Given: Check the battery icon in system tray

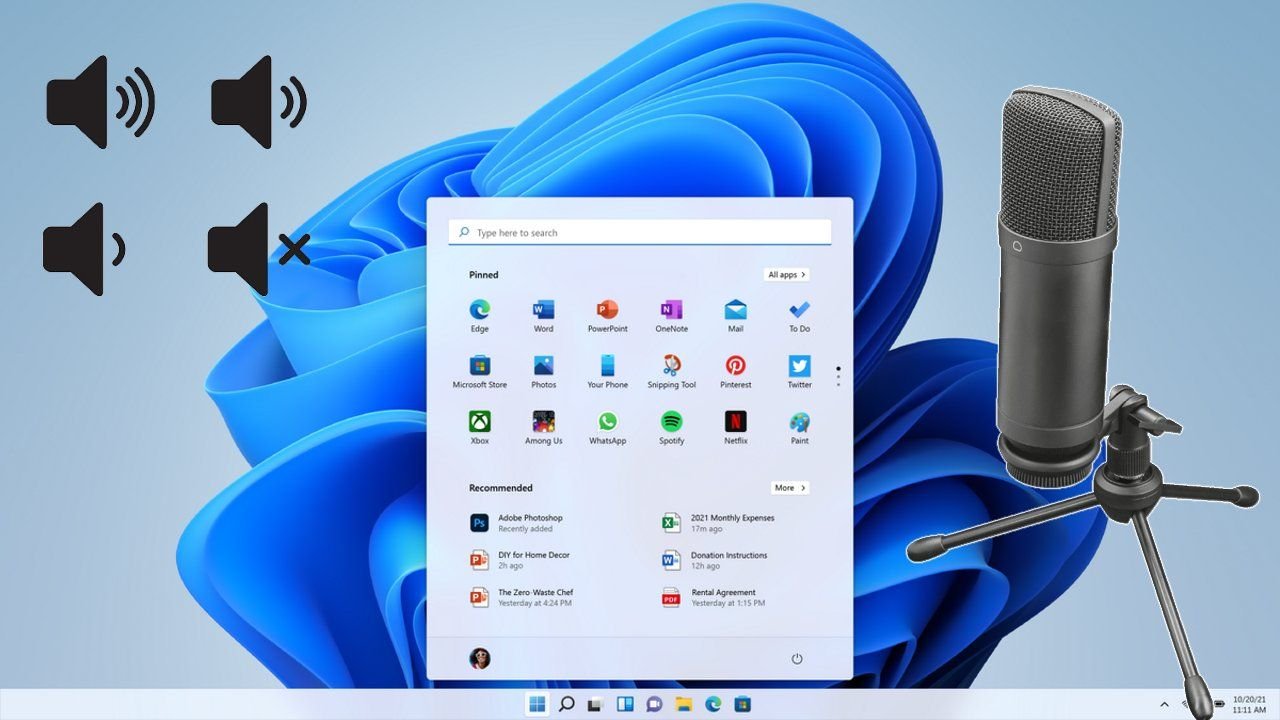Looking at the screenshot, I should [1217, 705].
